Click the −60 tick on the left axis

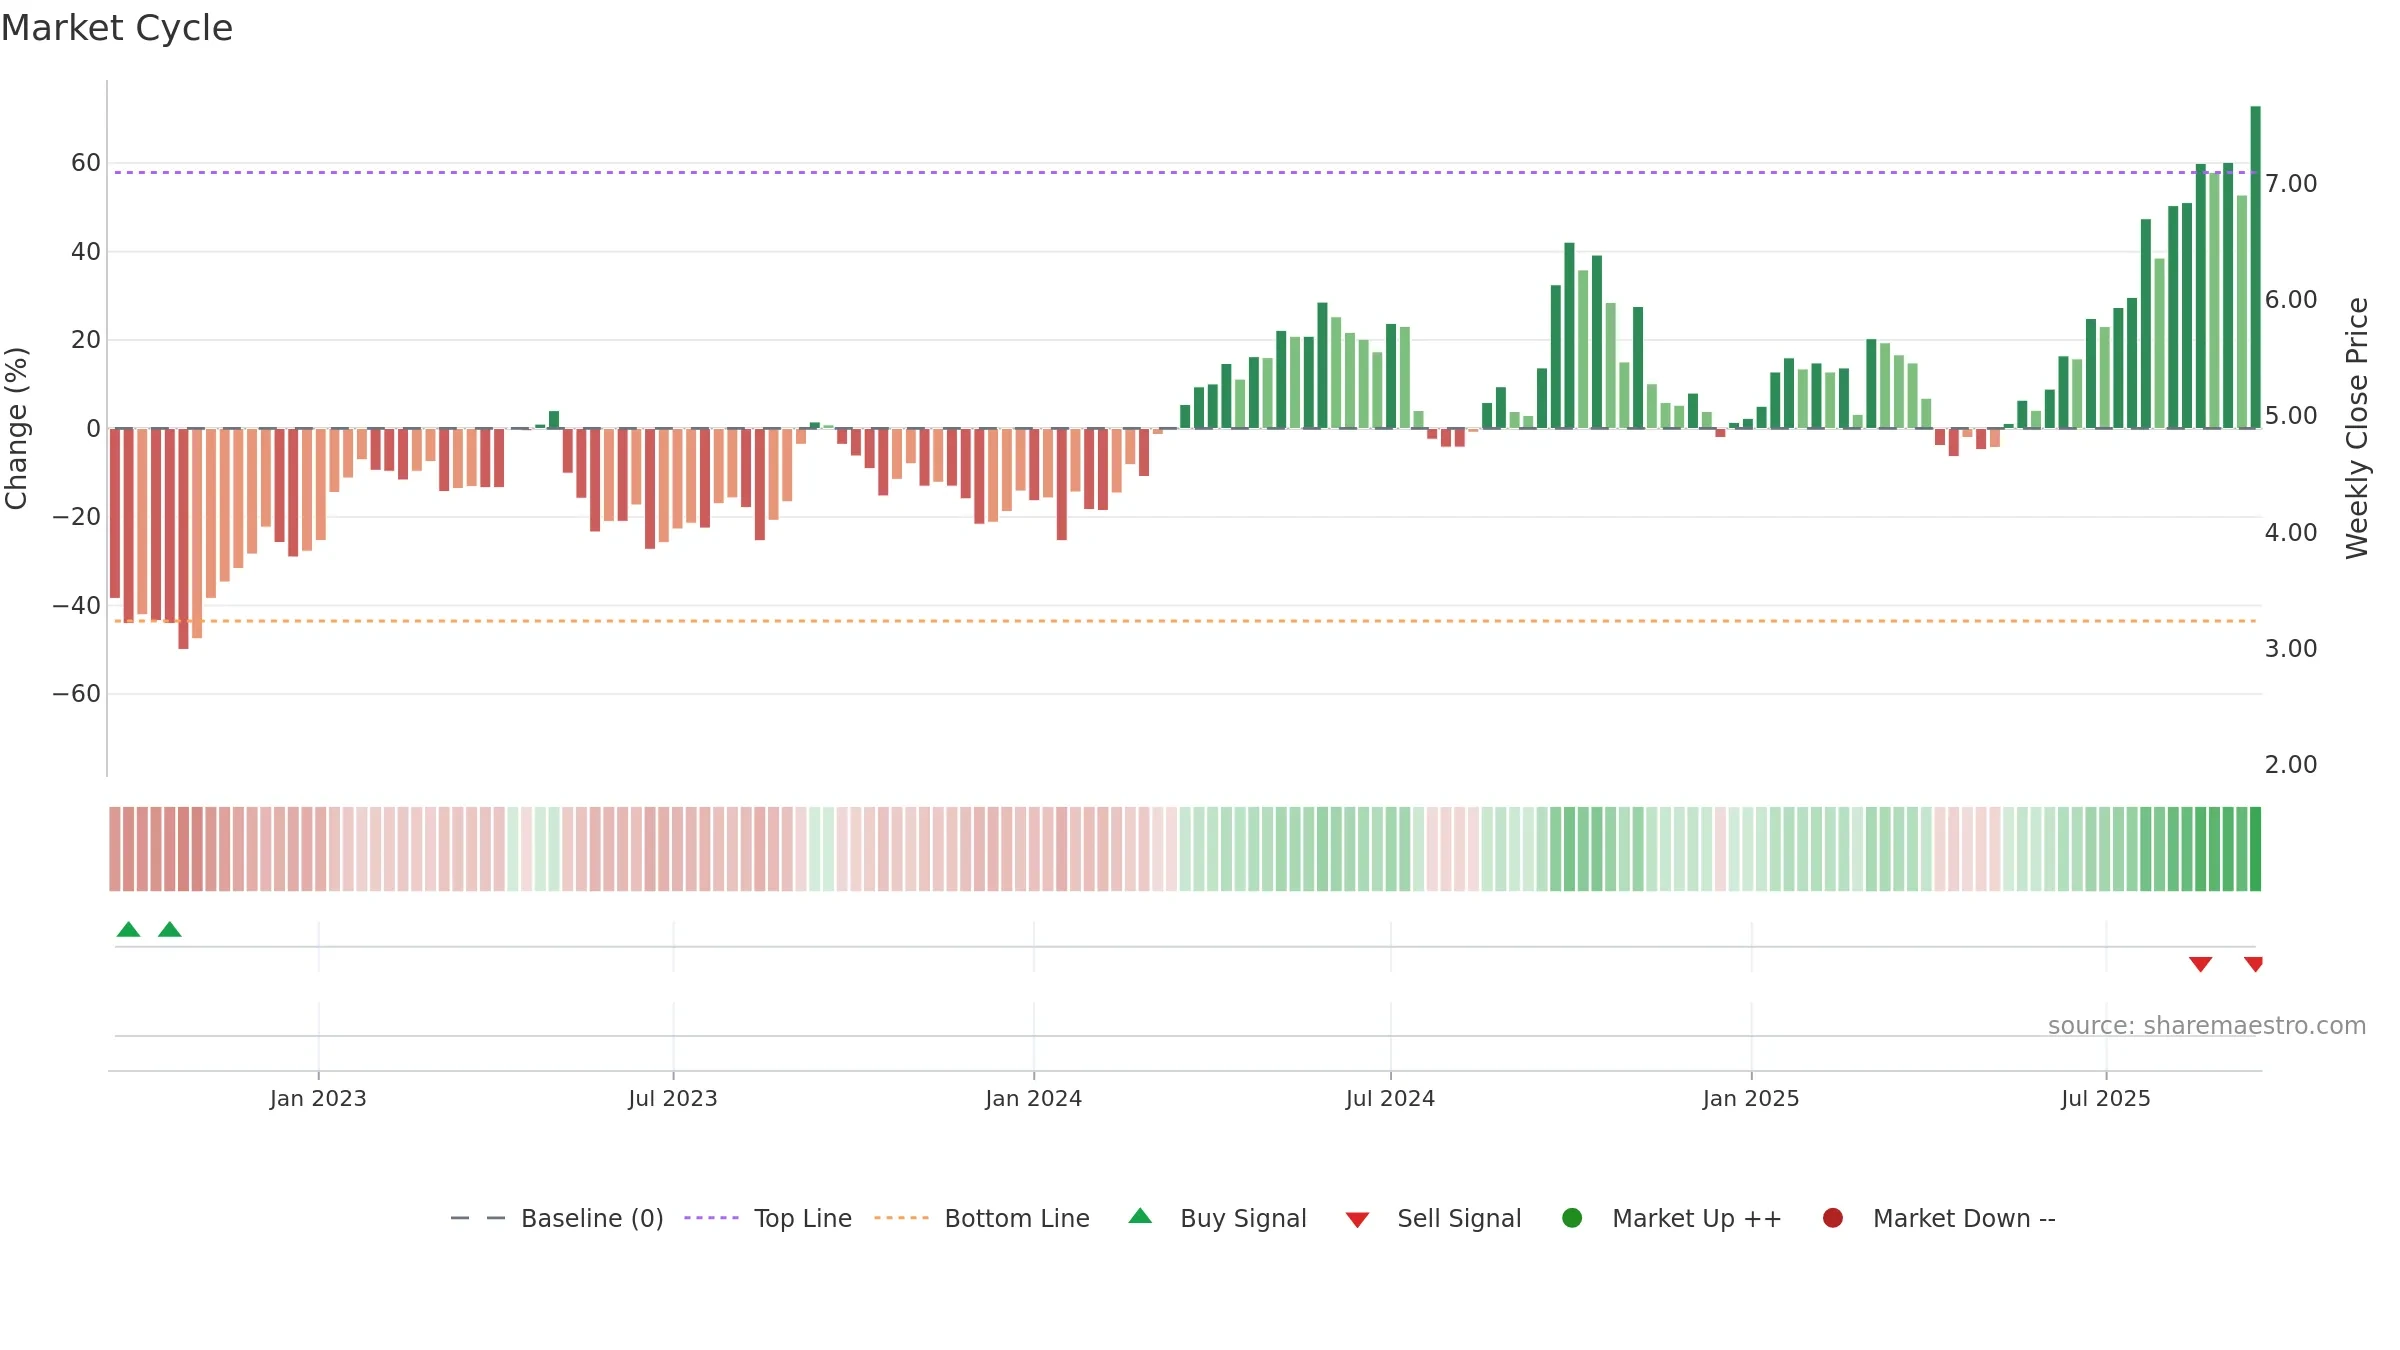(x=77, y=694)
